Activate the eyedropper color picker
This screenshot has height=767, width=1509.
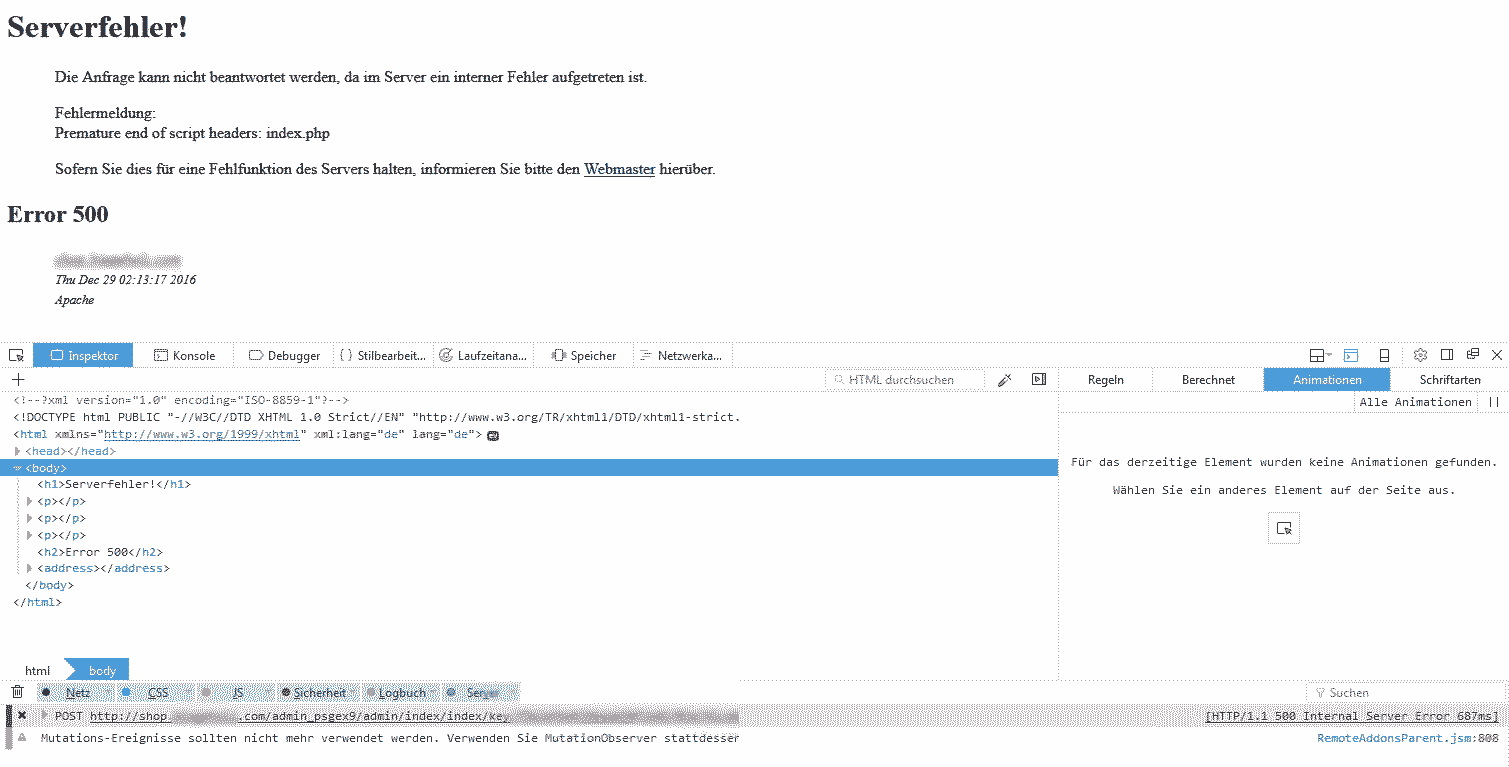[x=1004, y=379]
